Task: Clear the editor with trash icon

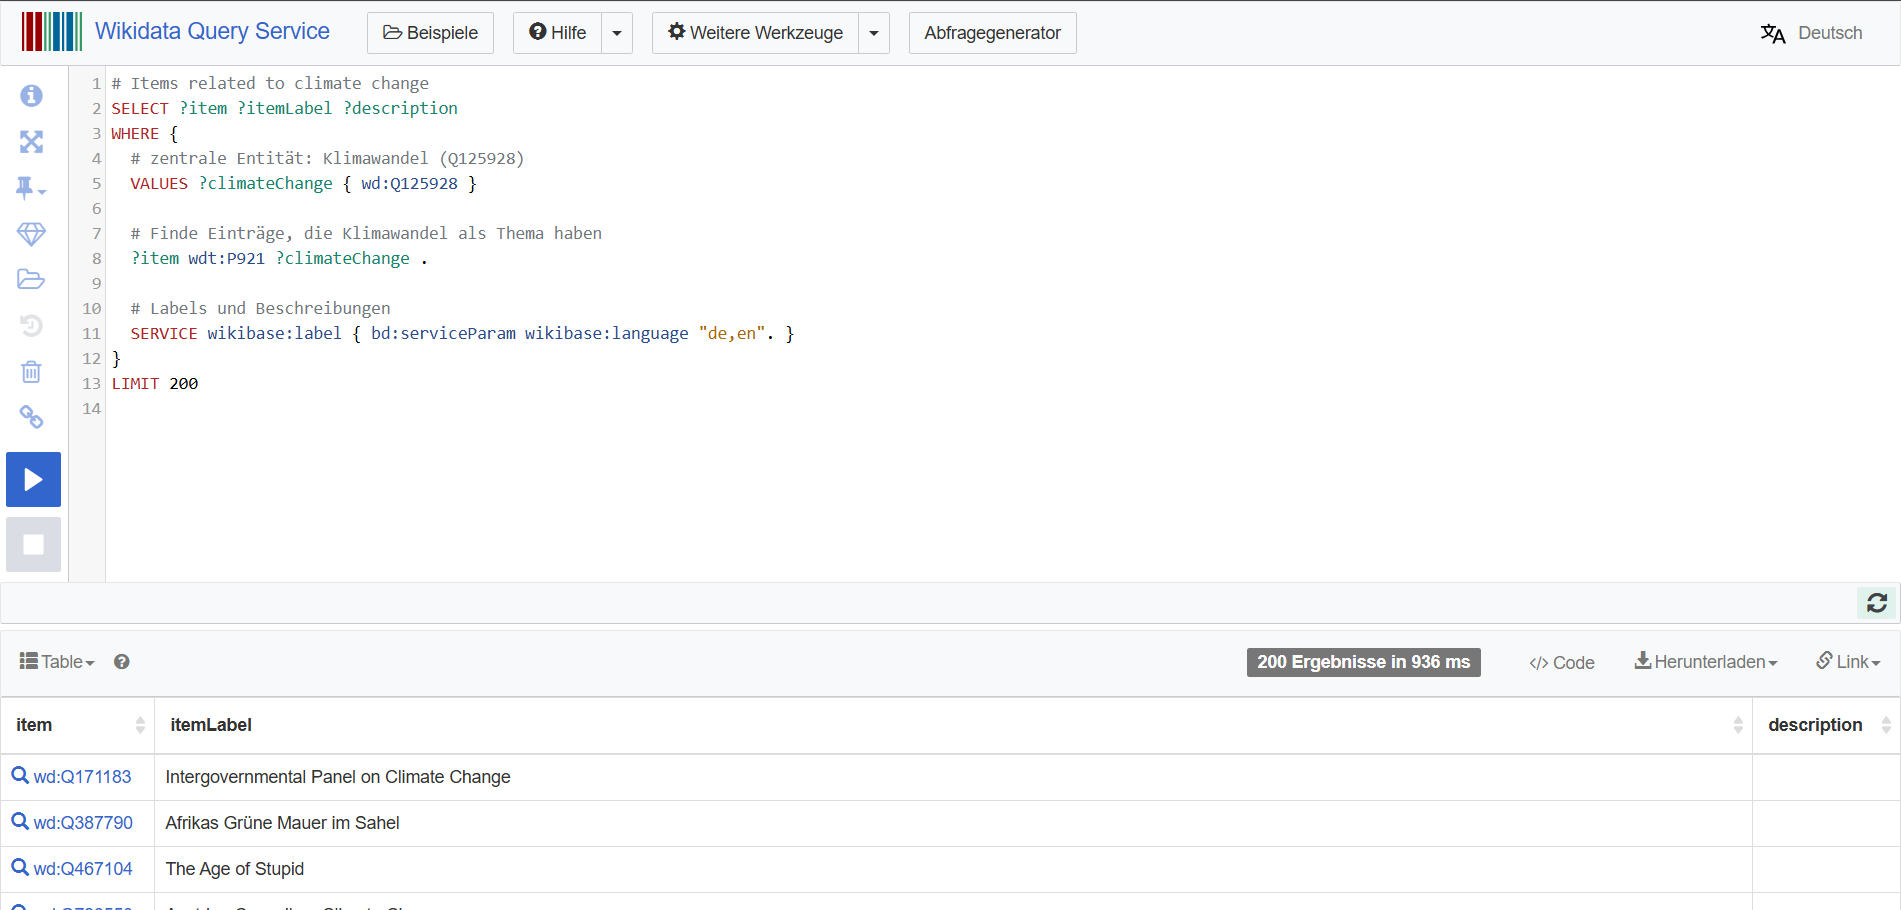Action: (x=31, y=372)
